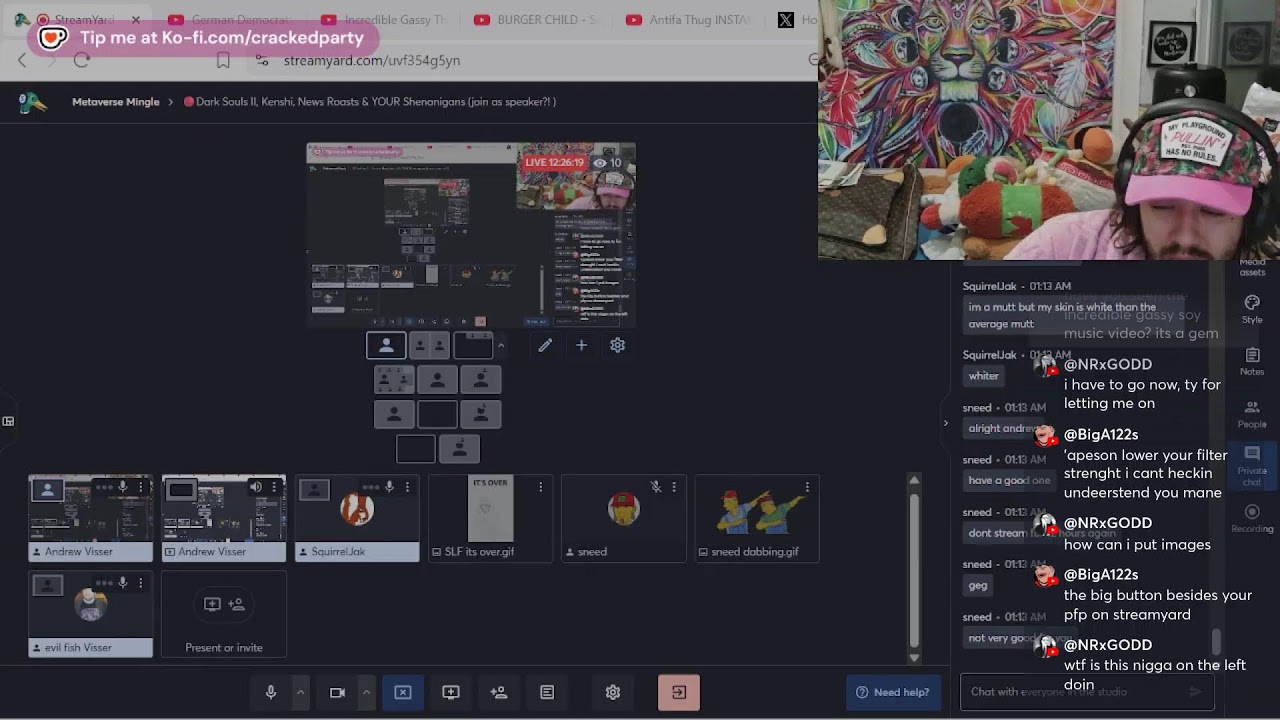The width and height of the screenshot is (1280, 720).
Task: Toggle evil fish Visser's microphone icon
Action: 122,583
